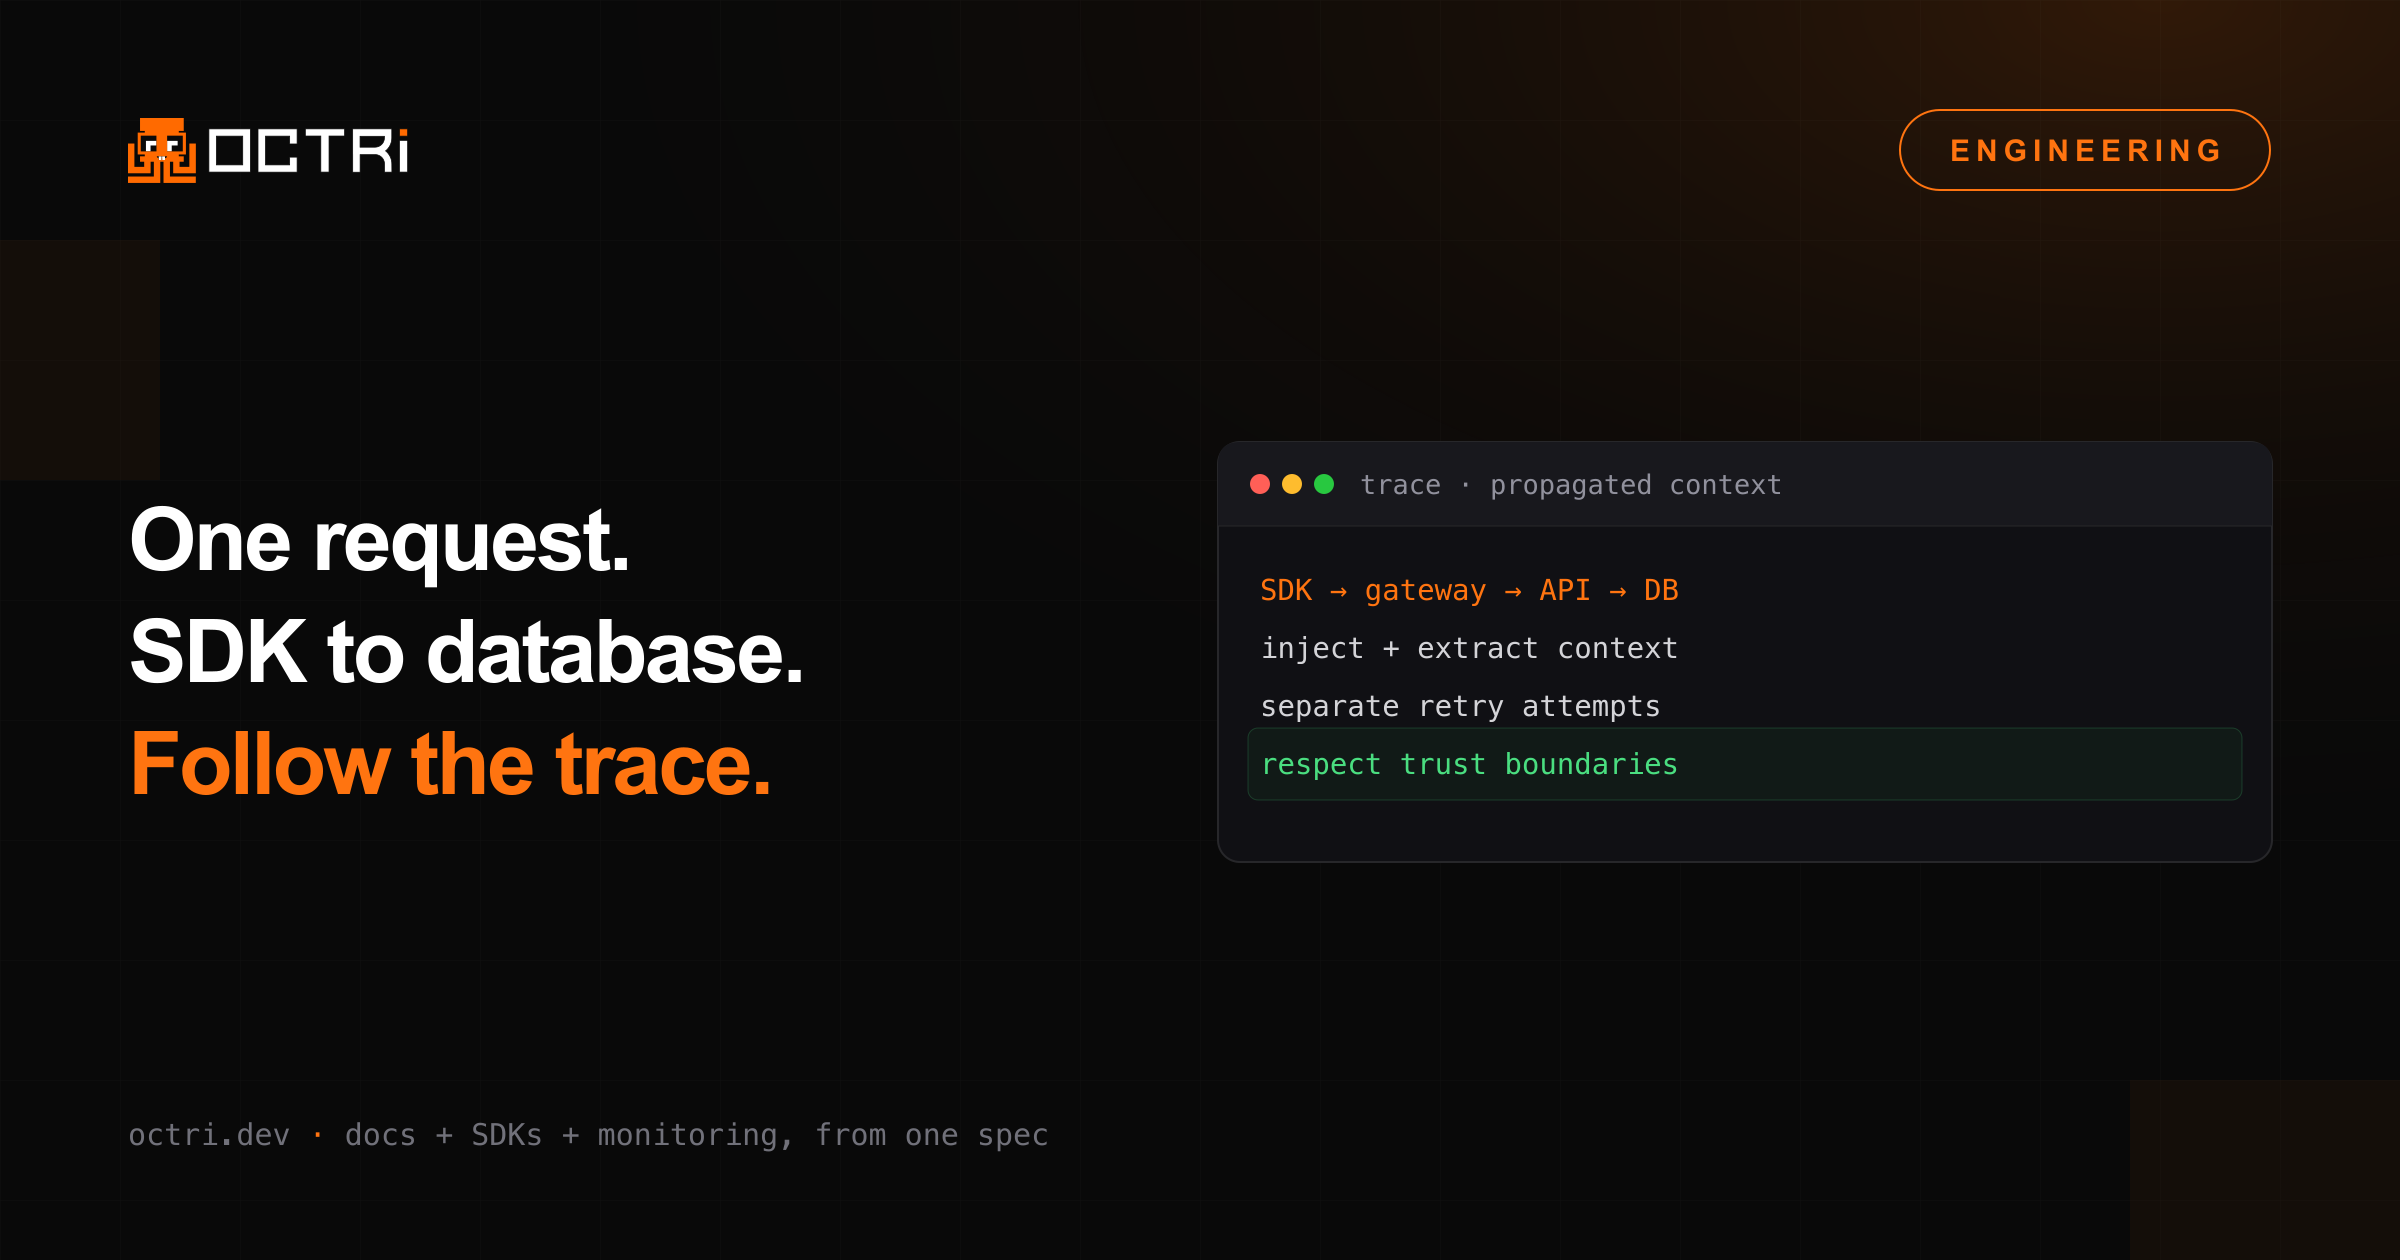The width and height of the screenshot is (2400, 1260).
Task: Click the 'separate retry attempts' line
Action: click(x=1460, y=706)
